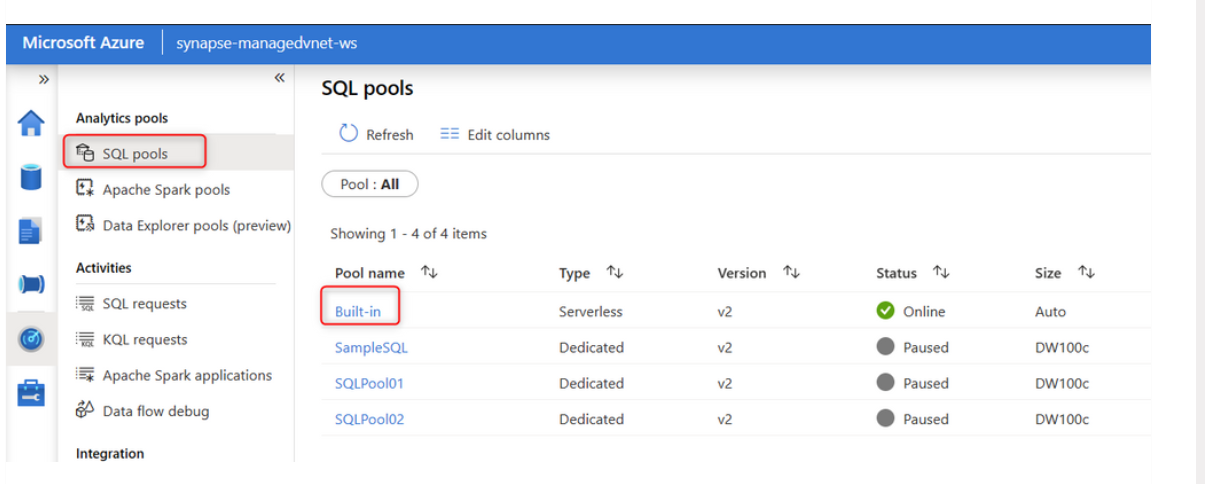The width and height of the screenshot is (1205, 484).
Task: Click the Auto size cell
Action: coord(1051,311)
